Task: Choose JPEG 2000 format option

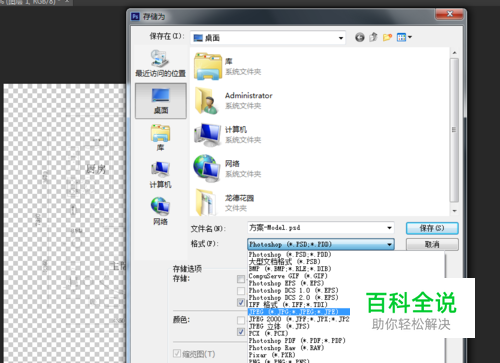Action: click(299, 319)
